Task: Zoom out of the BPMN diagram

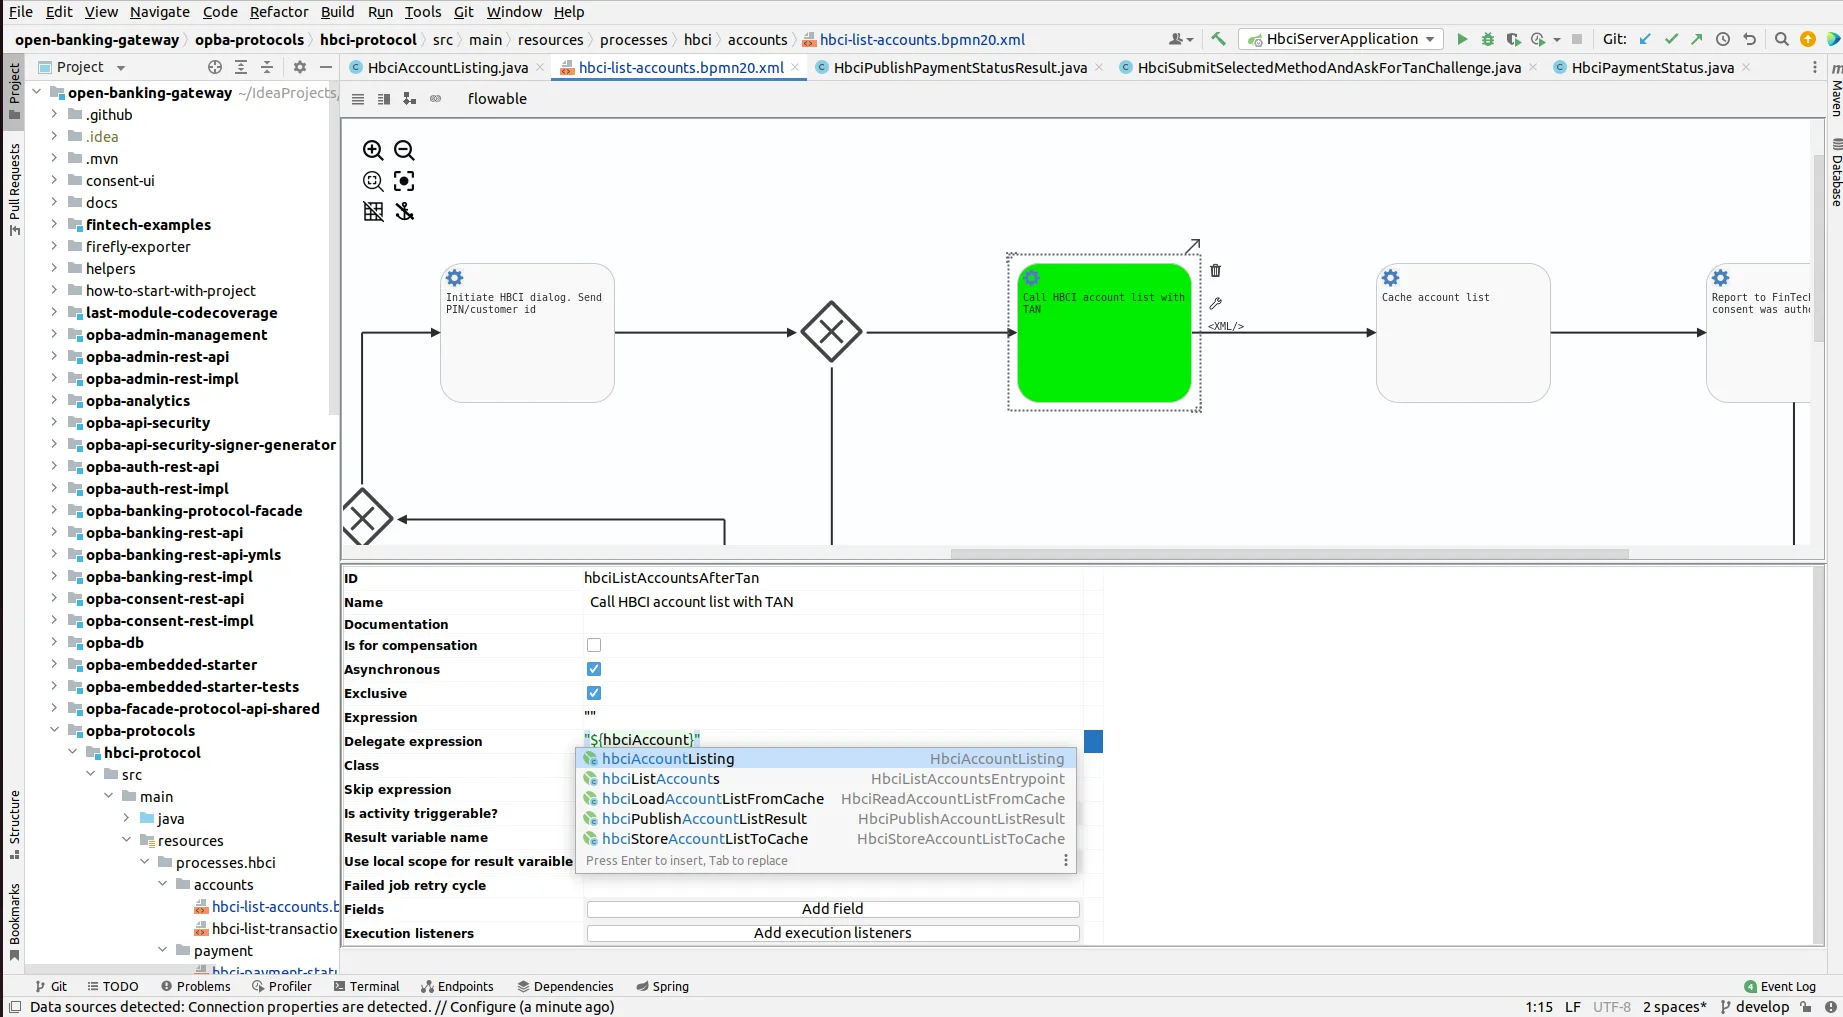Action: pos(404,150)
